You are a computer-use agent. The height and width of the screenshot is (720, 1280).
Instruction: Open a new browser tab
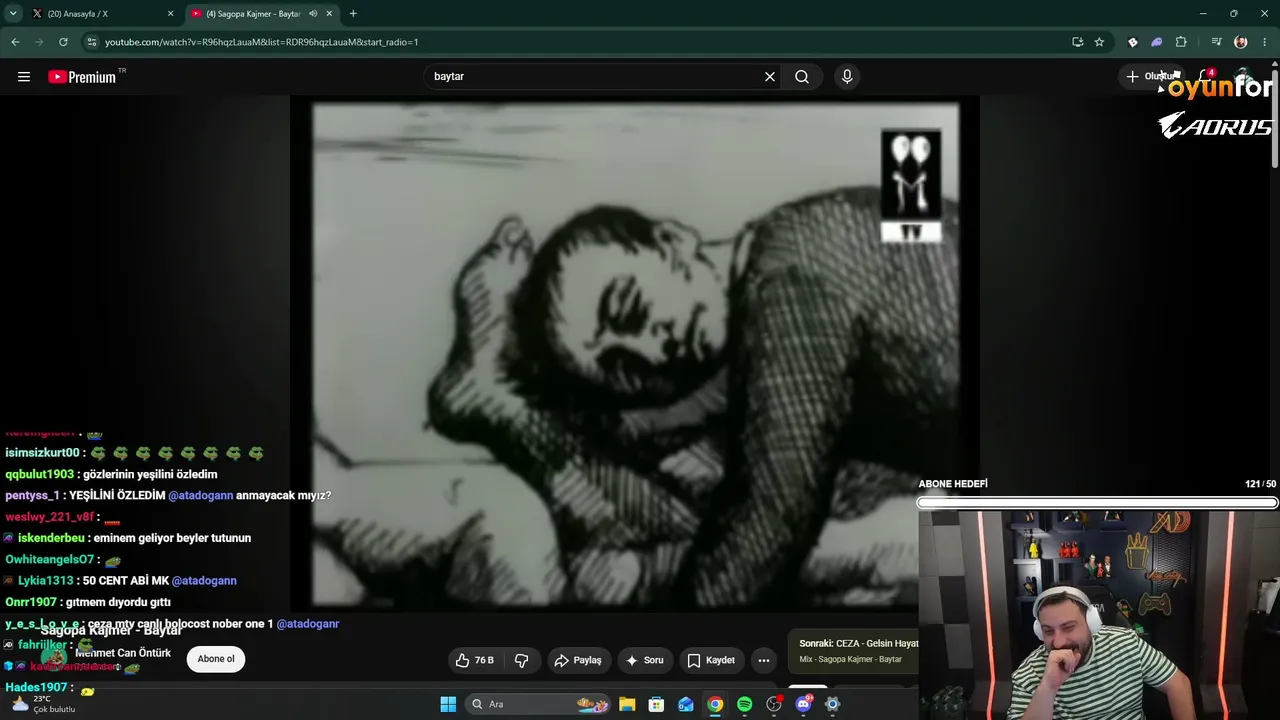click(353, 14)
